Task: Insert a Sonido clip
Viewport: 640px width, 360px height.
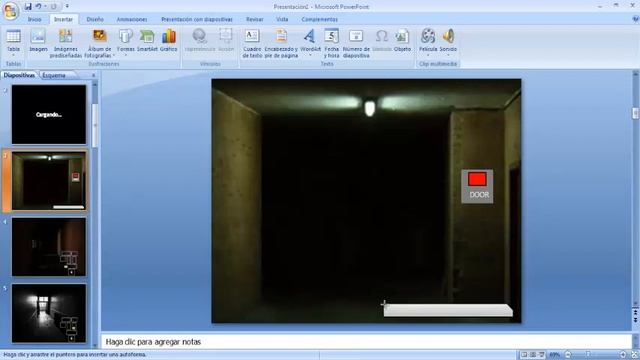Action: click(x=448, y=43)
